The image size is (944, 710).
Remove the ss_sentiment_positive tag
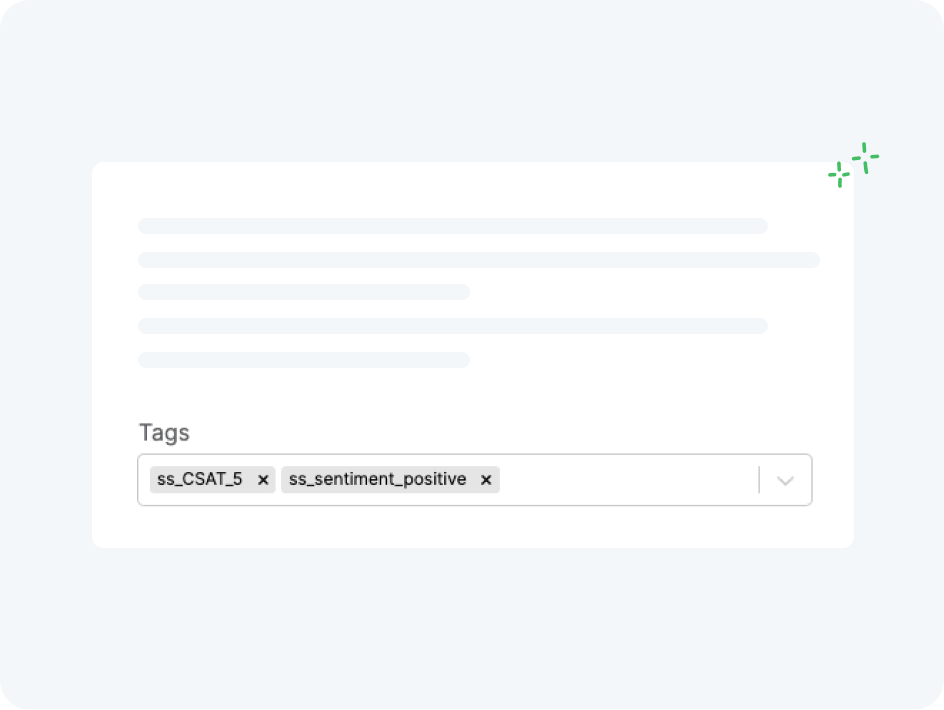[x=486, y=480]
